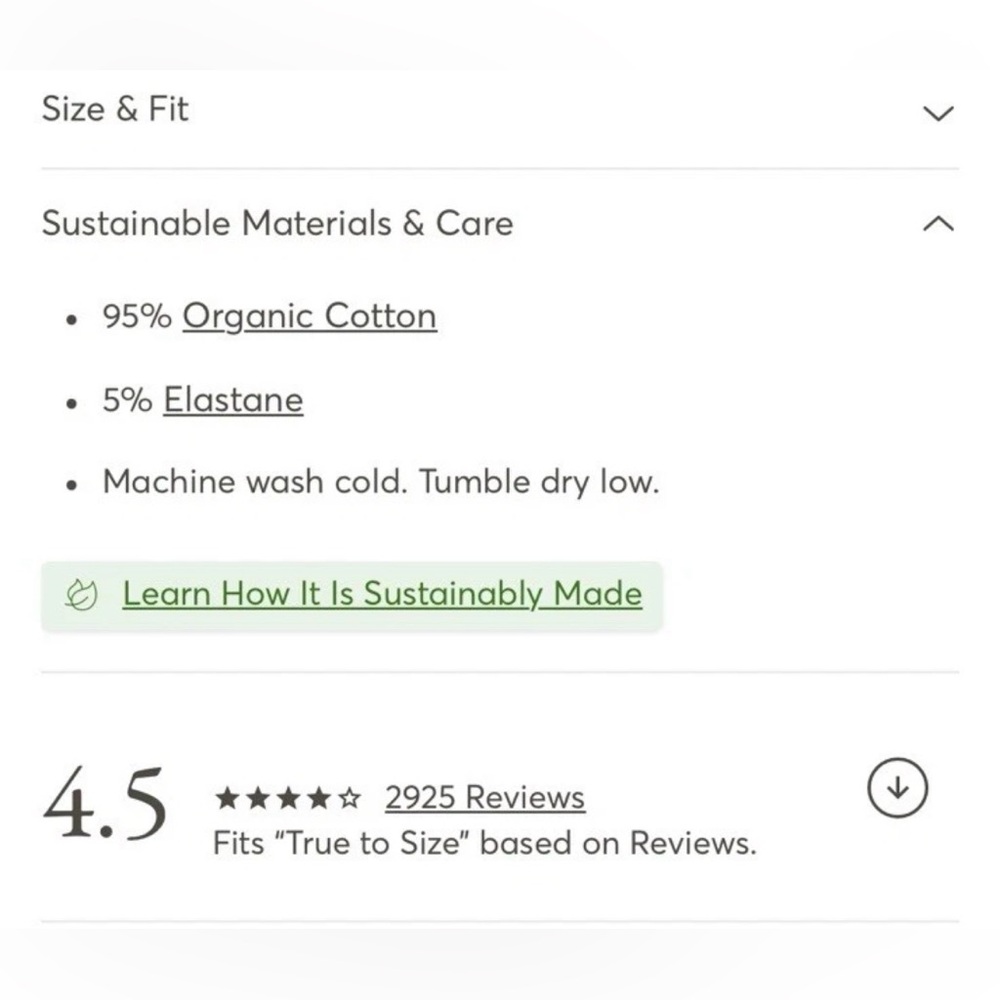The height and width of the screenshot is (1000, 1000).
Task: Click the fourth filled star
Action: pos(318,798)
